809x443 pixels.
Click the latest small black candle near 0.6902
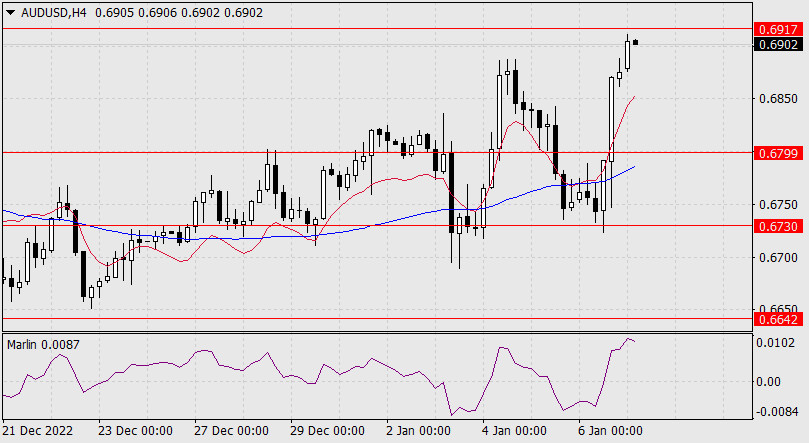click(636, 42)
